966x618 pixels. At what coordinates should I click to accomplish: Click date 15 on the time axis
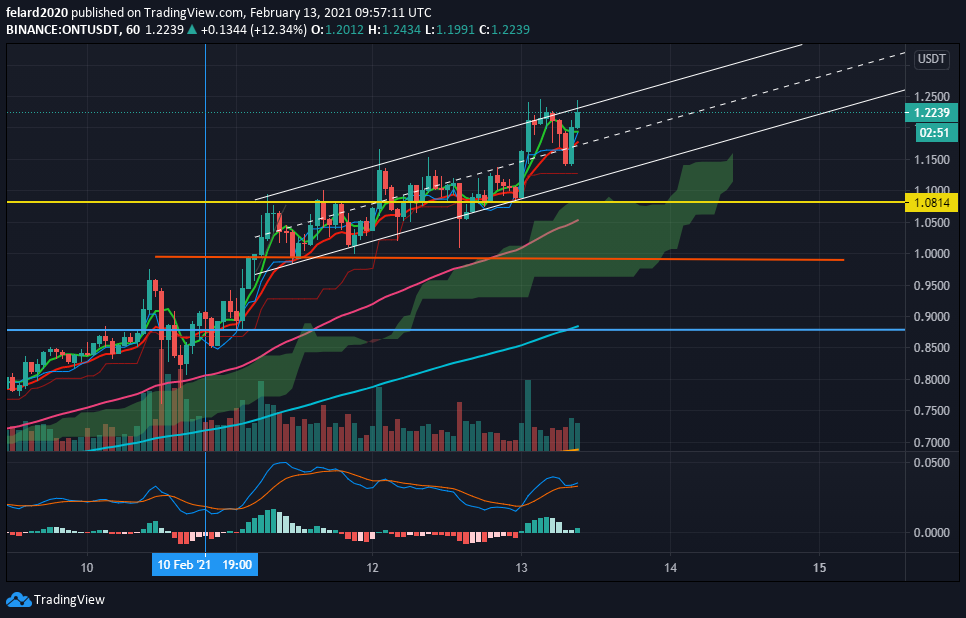click(x=819, y=567)
